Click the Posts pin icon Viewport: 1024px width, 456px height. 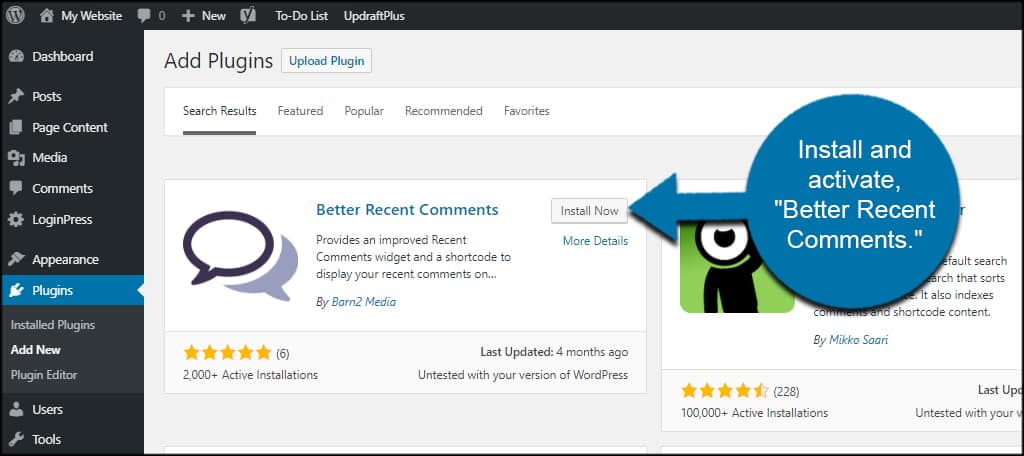16,97
